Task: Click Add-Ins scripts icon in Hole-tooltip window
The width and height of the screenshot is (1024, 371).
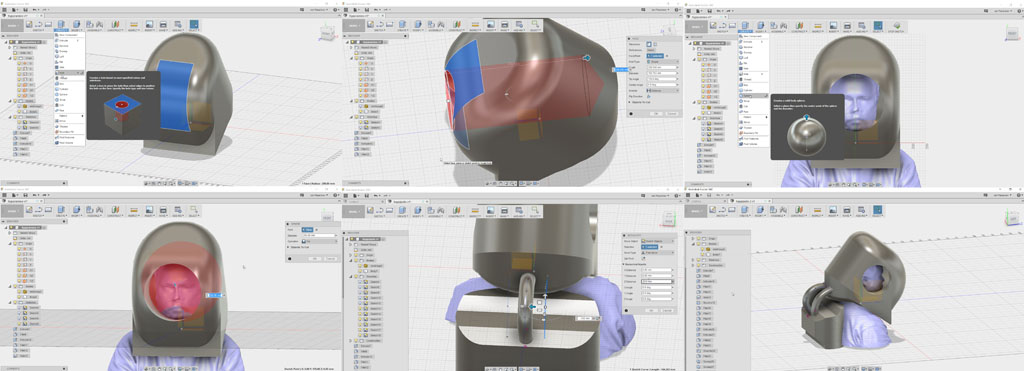Action: [178, 24]
